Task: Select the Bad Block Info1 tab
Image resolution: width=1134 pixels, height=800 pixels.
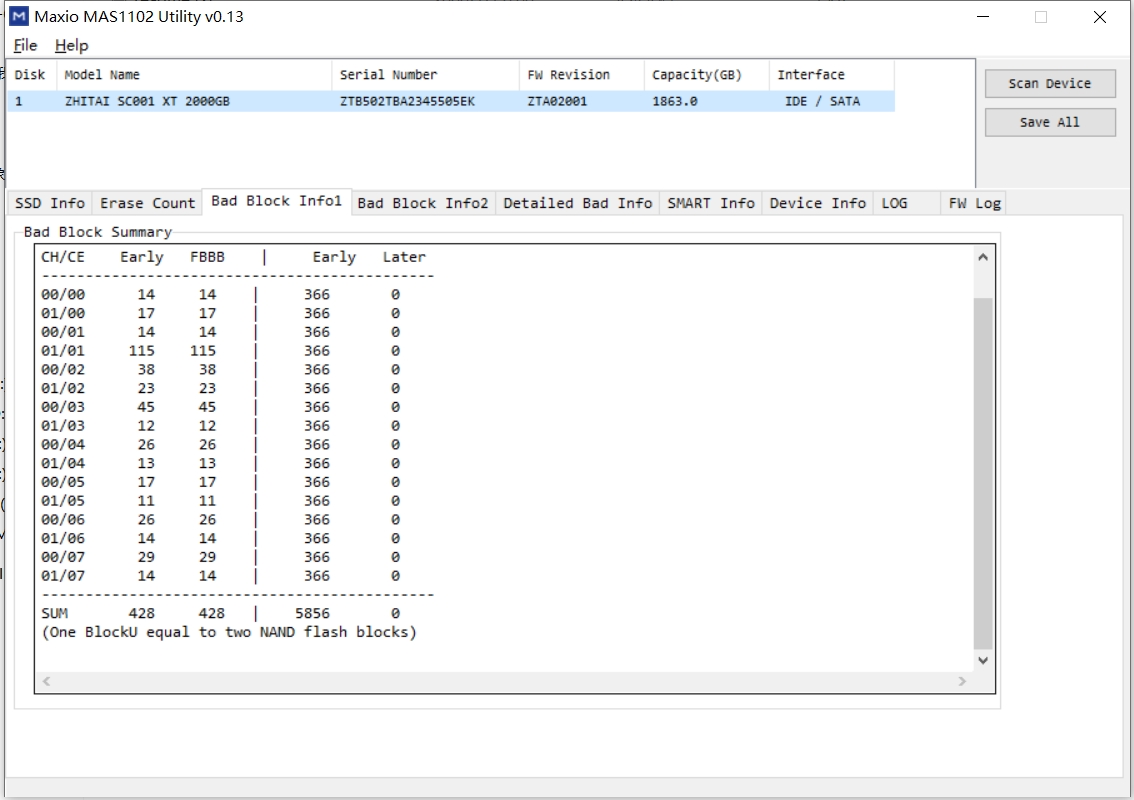Action: 276,201
